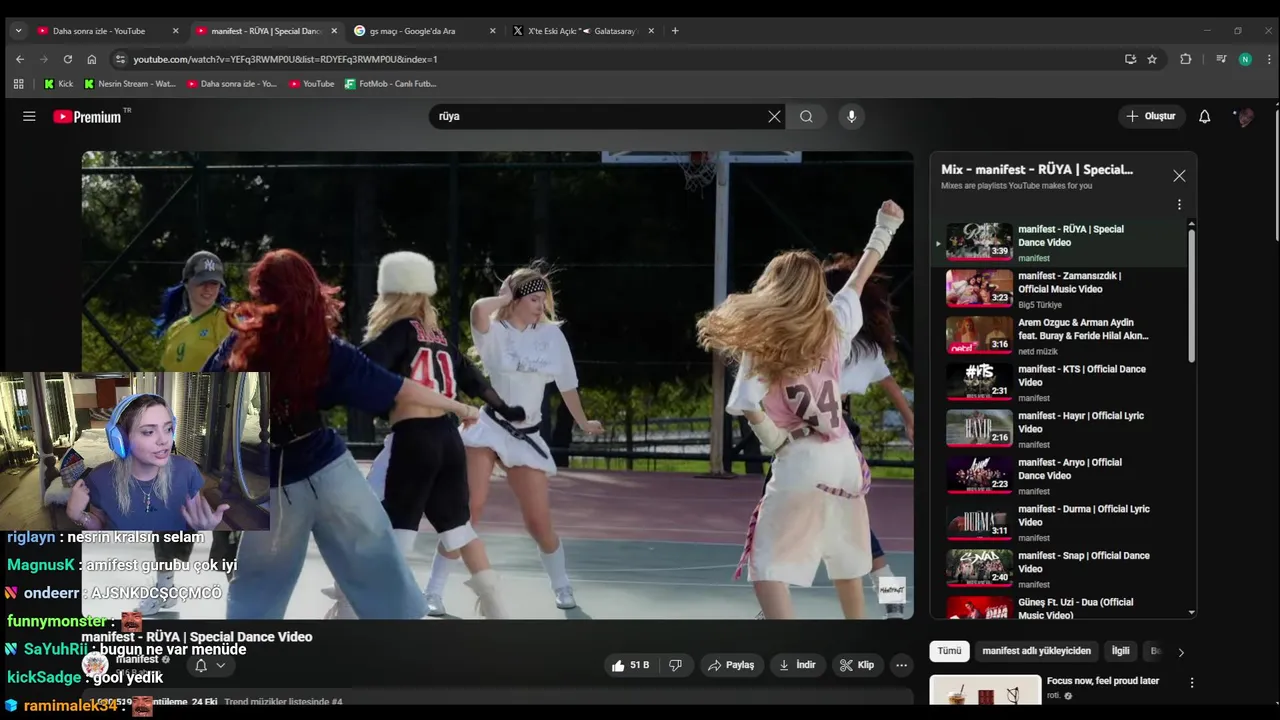Open the media control icon in Chrome toolbar
The height and width of the screenshot is (720, 1280).
coord(1221,59)
